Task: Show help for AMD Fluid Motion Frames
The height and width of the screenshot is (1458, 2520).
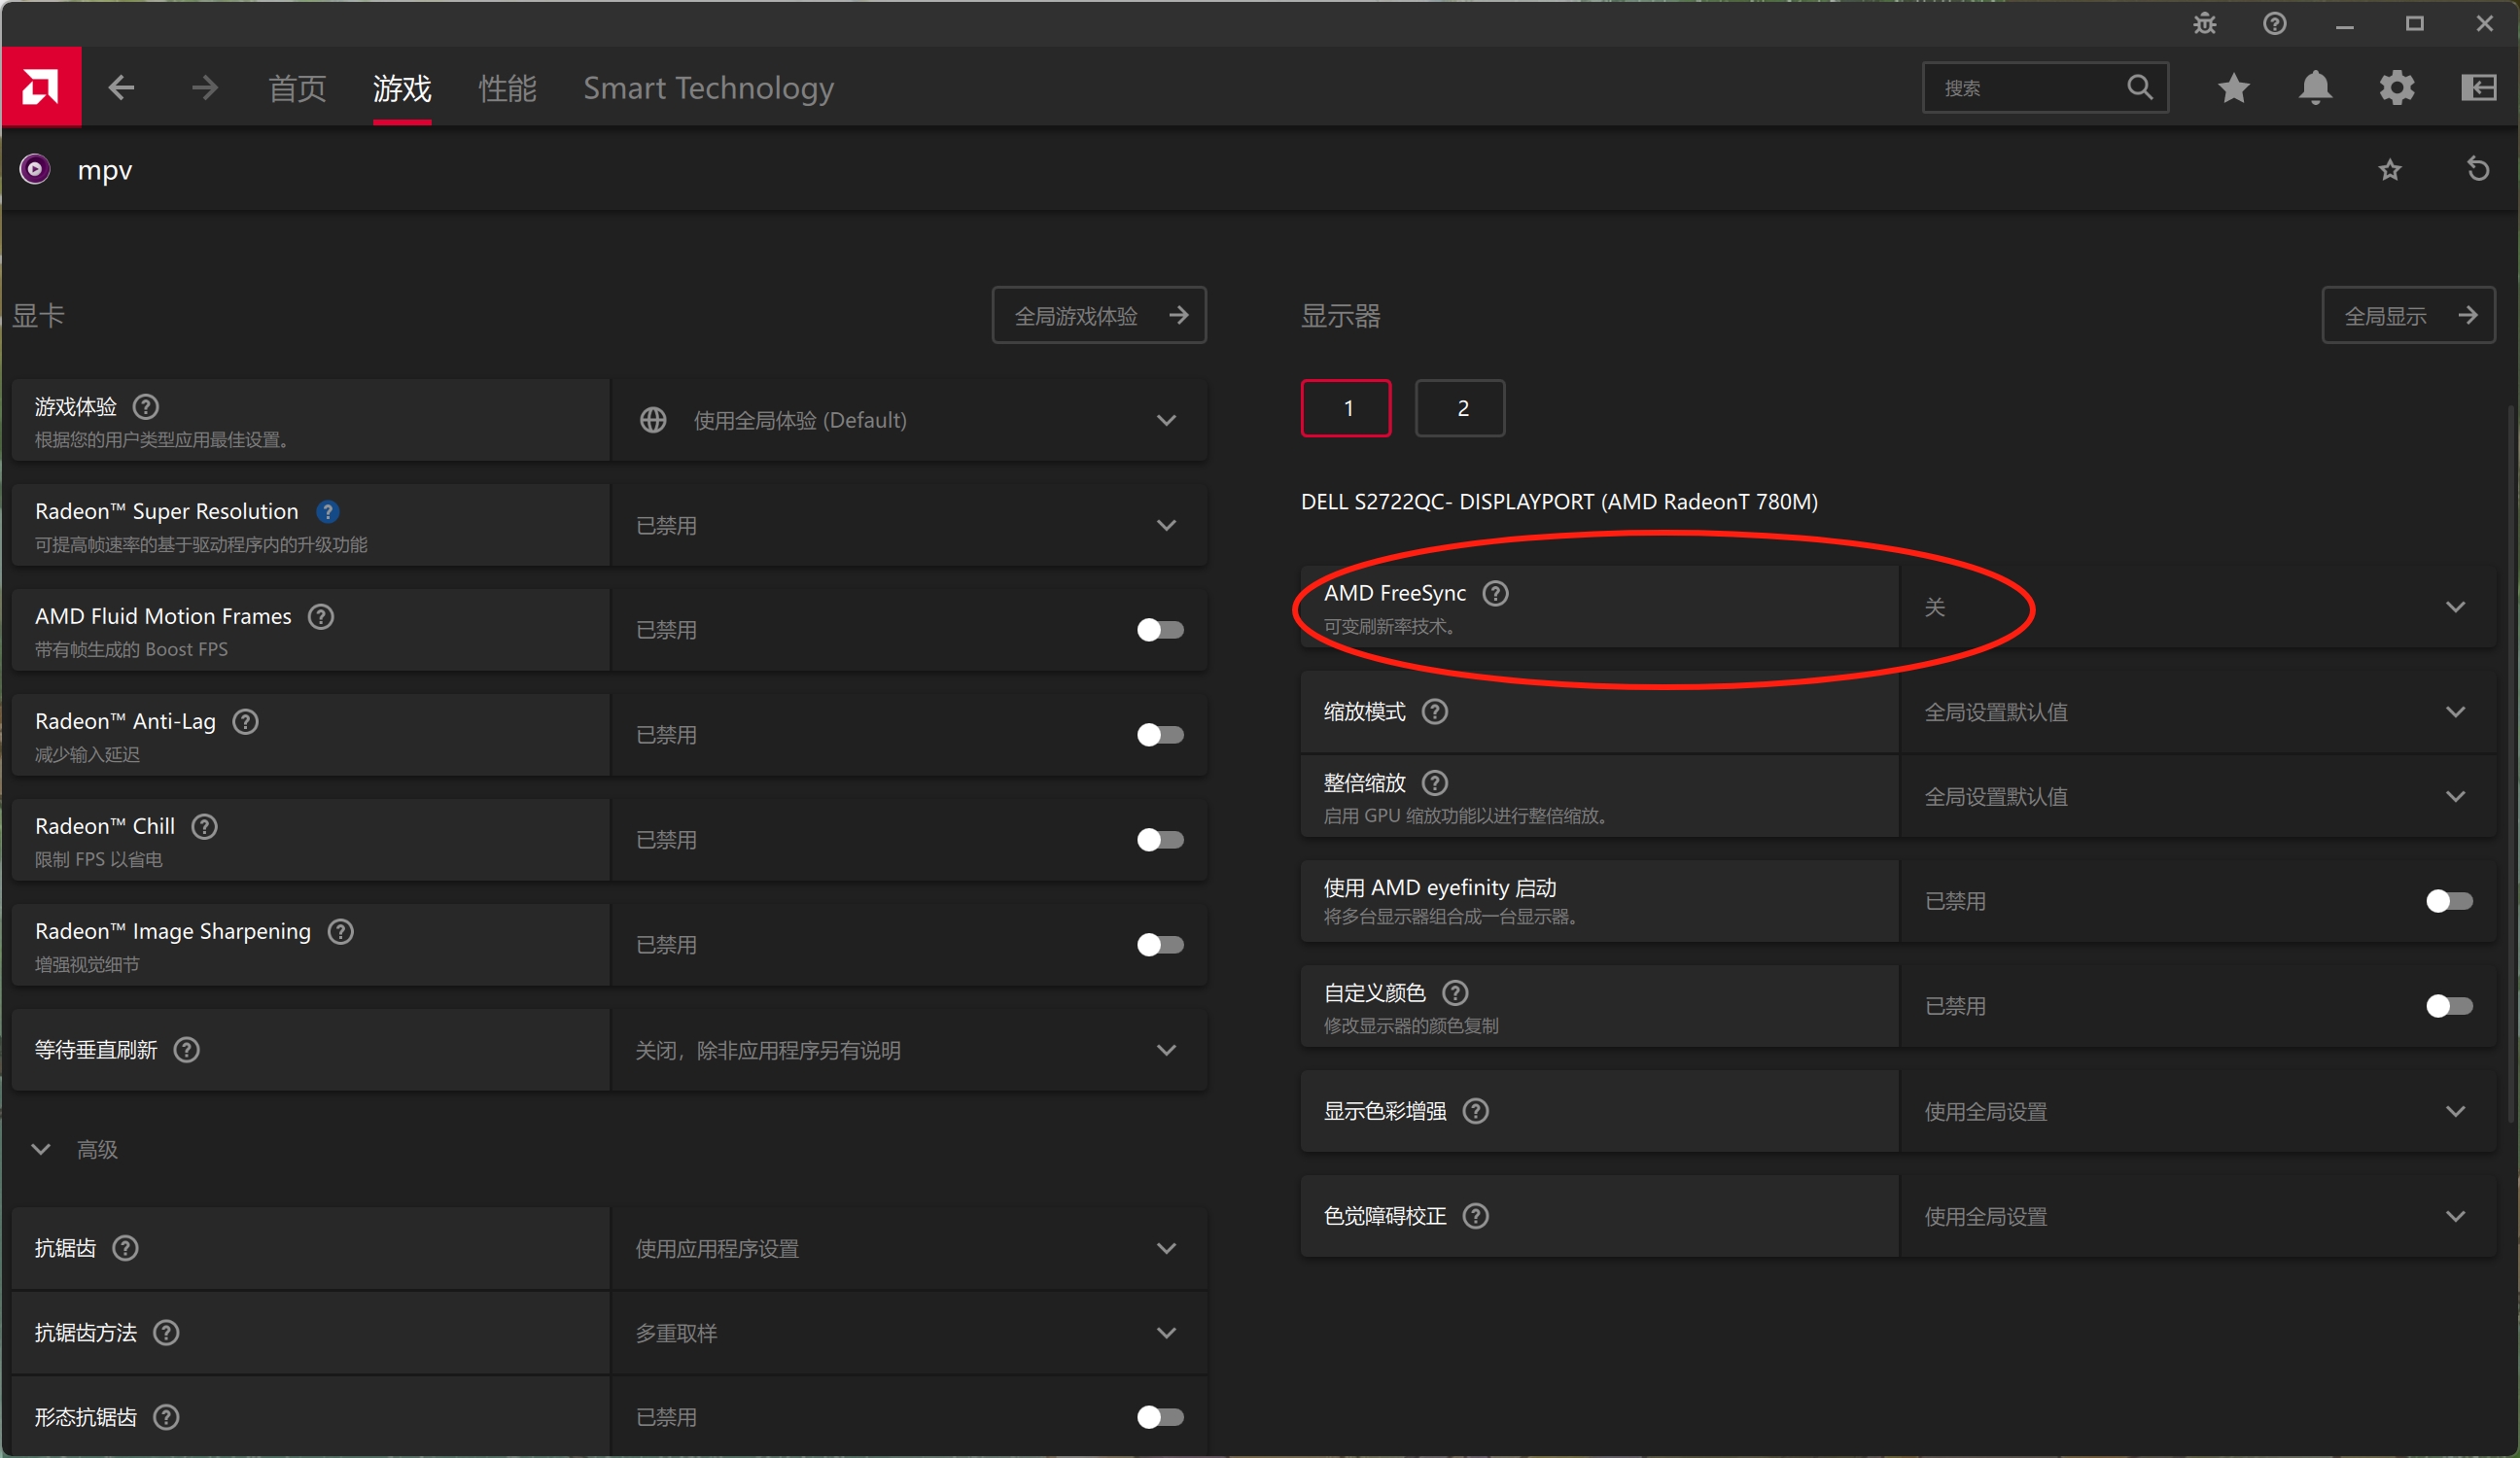Action: coord(321,617)
